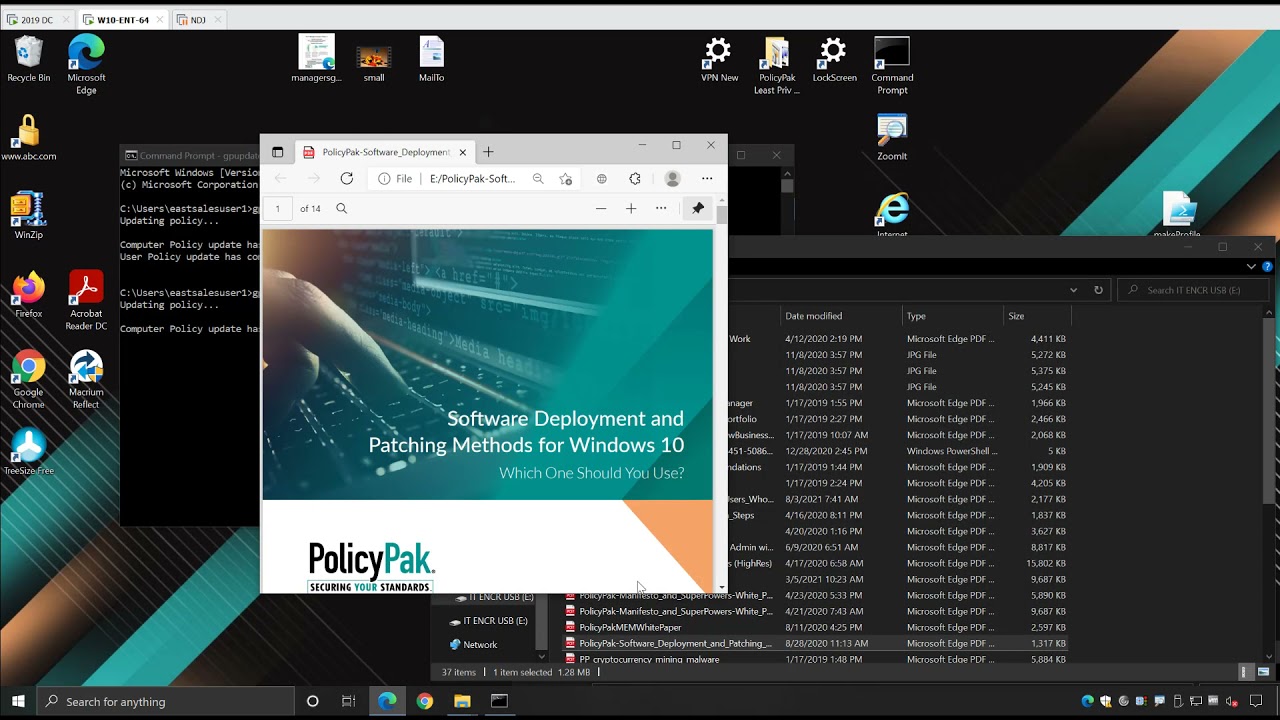1280x720 pixels.
Task: Sort File Explorer by Date modified column
Action: click(840, 316)
